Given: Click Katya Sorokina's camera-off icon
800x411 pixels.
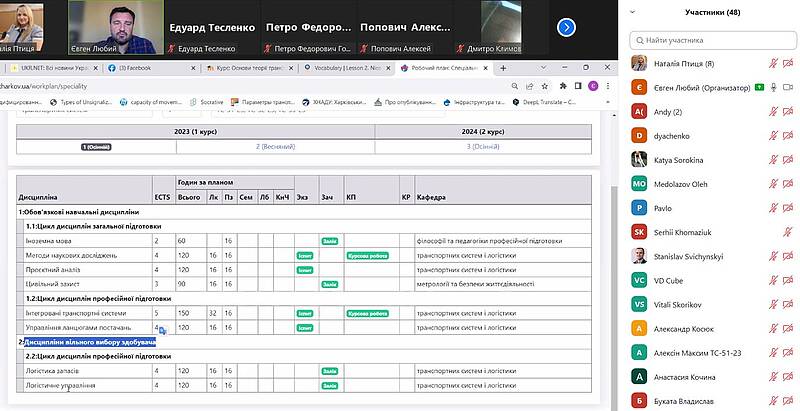Looking at the screenshot, I should tap(788, 160).
